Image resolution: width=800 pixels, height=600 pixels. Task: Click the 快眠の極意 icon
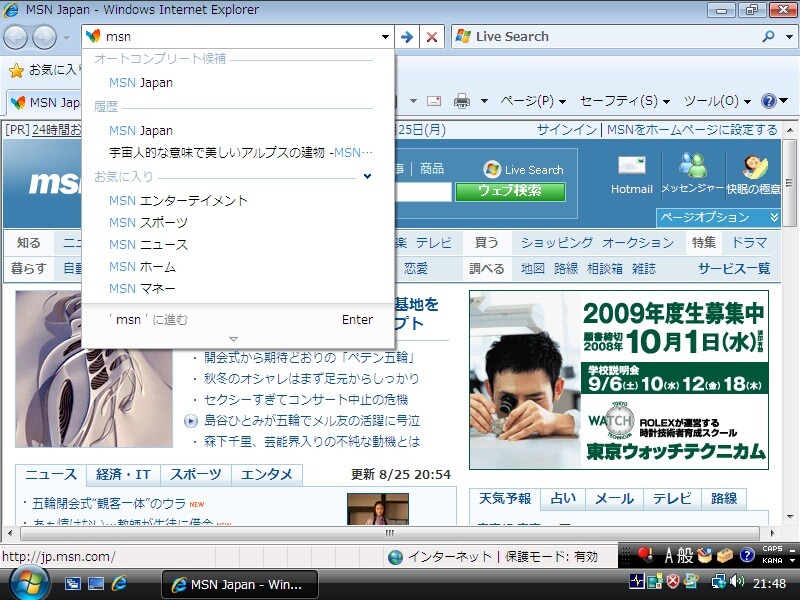point(755,166)
